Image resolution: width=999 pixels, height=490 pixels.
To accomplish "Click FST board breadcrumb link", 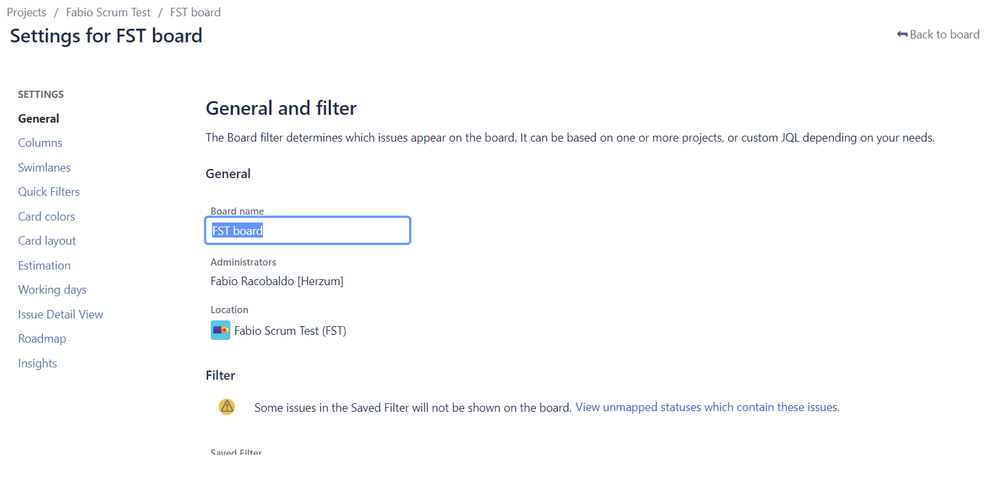I will click(195, 12).
